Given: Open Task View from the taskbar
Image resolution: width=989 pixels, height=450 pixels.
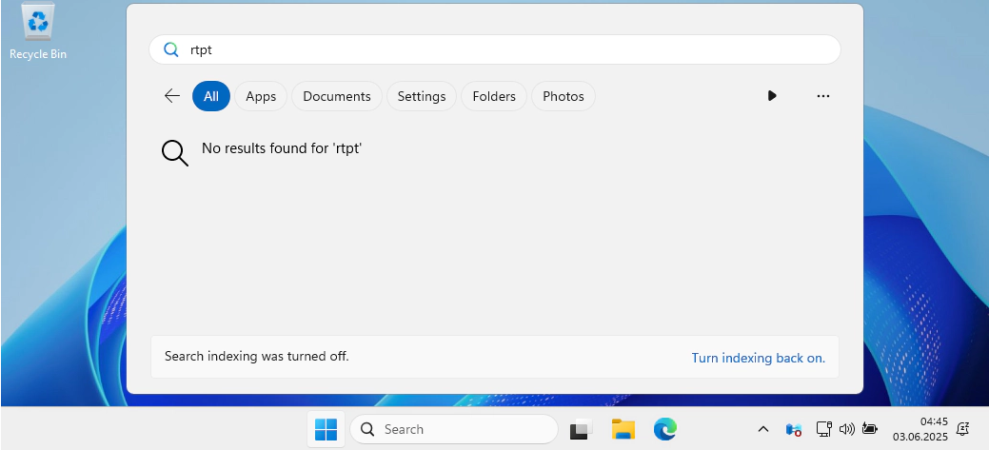Looking at the screenshot, I should pos(581,429).
